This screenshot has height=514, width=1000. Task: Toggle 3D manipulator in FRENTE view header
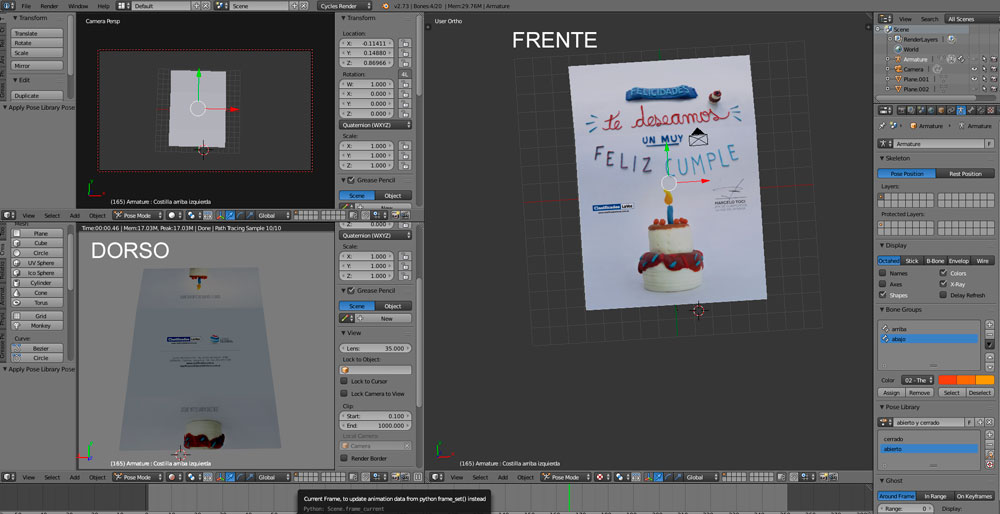(x=647, y=477)
